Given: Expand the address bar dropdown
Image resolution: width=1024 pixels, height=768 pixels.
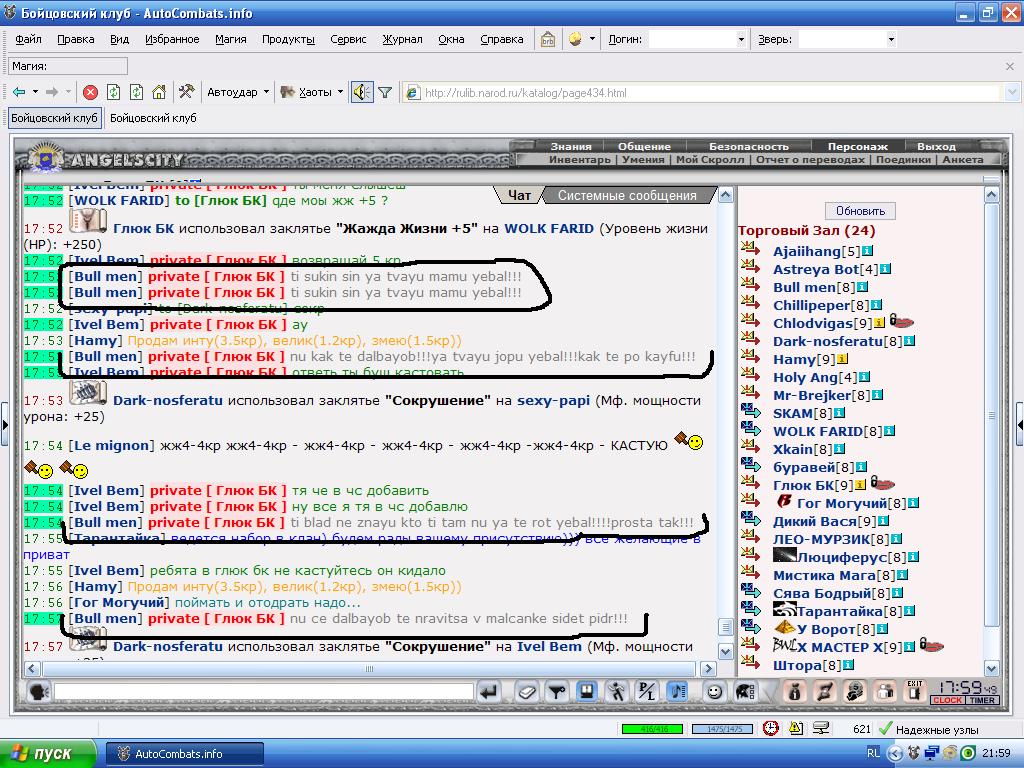Looking at the screenshot, I should 1012,93.
